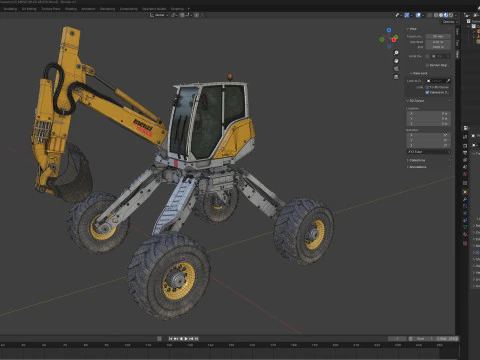Click the Clip Start value field

coord(438,42)
